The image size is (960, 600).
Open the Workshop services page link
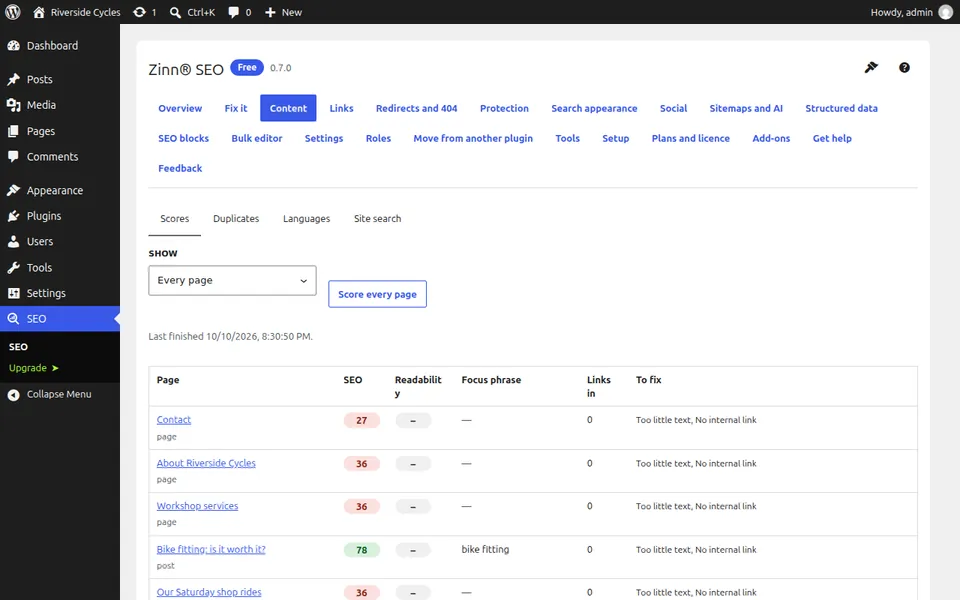point(197,506)
